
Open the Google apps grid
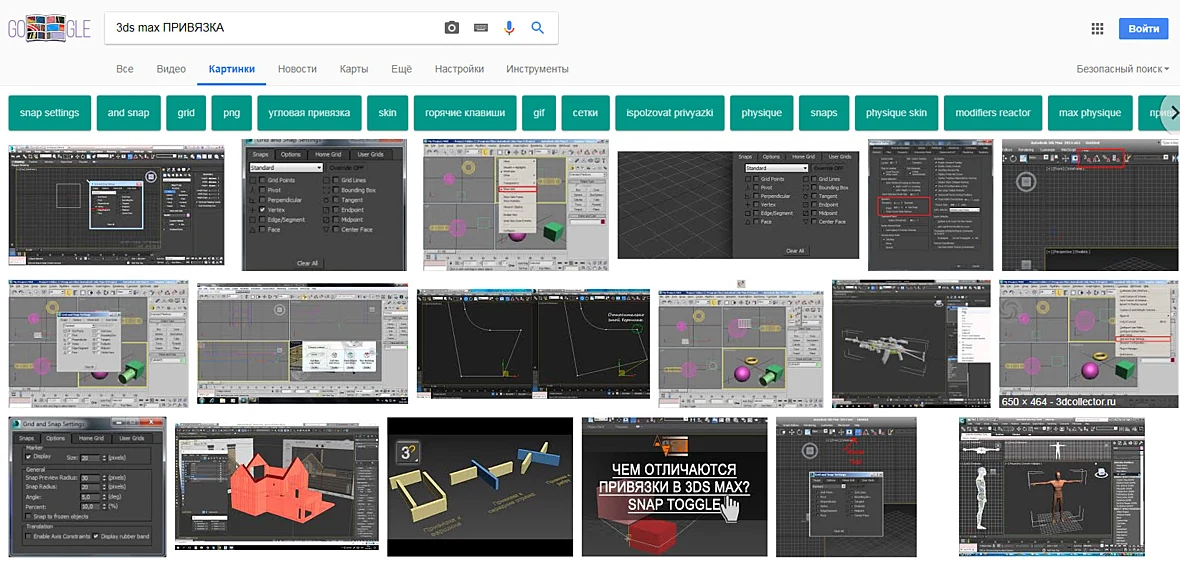click(x=1097, y=29)
